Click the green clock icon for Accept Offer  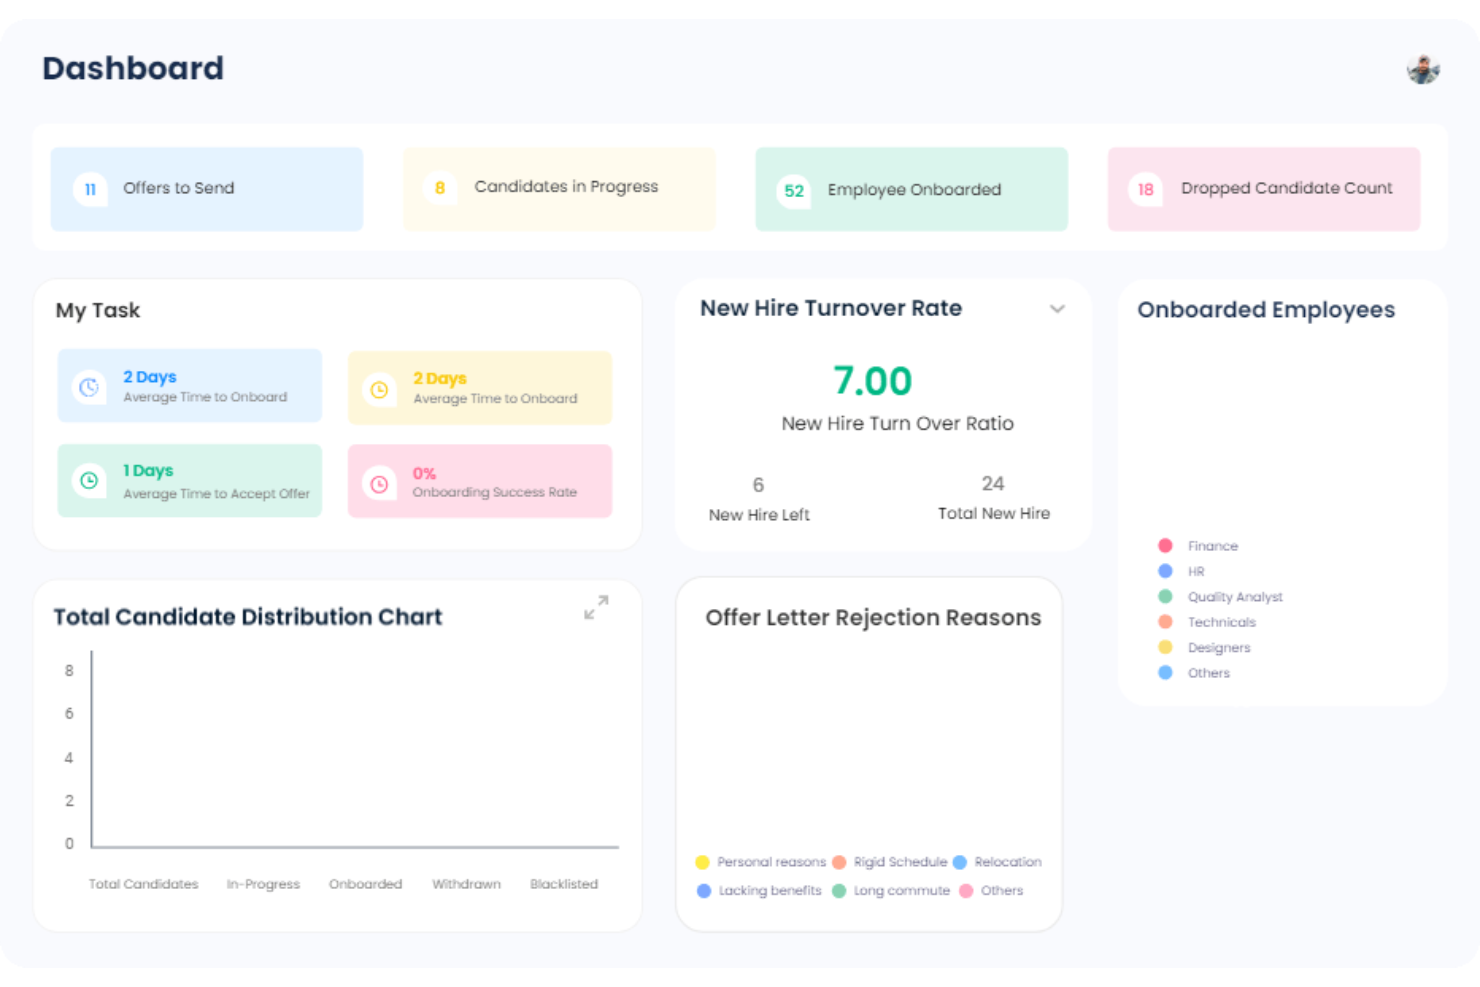(89, 481)
